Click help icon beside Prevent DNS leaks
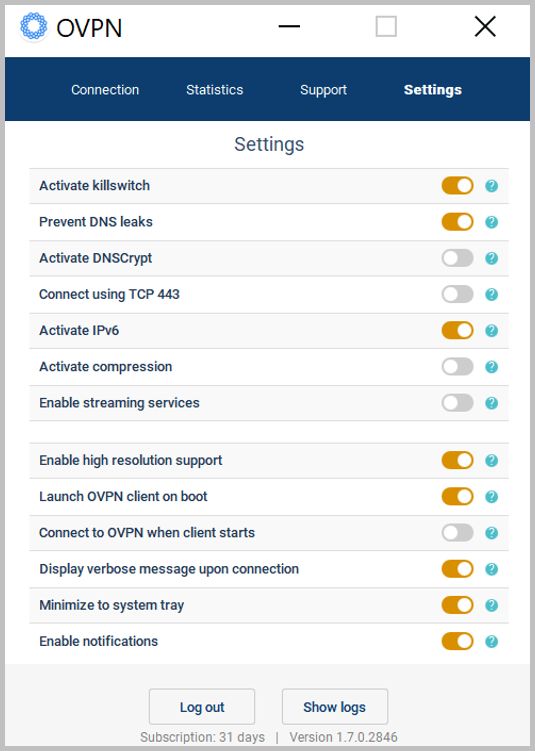The width and height of the screenshot is (535, 751). 491,222
